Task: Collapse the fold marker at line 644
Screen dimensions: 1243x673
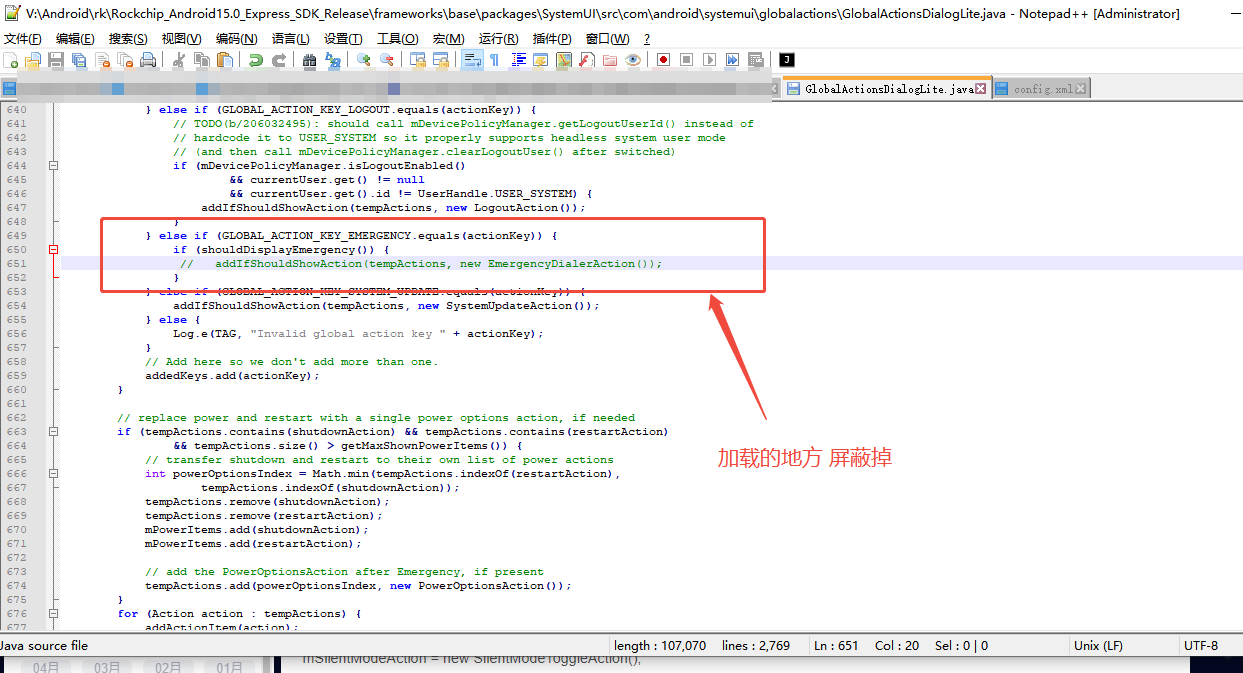Action: click(54, 166)
